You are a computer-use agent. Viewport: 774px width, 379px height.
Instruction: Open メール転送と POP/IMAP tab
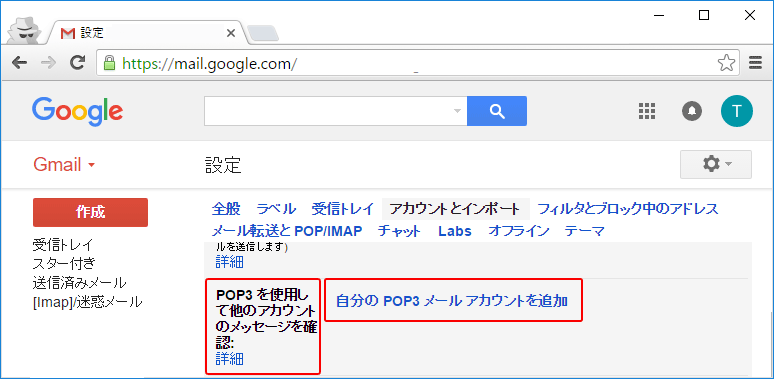[x=287, y=230]
